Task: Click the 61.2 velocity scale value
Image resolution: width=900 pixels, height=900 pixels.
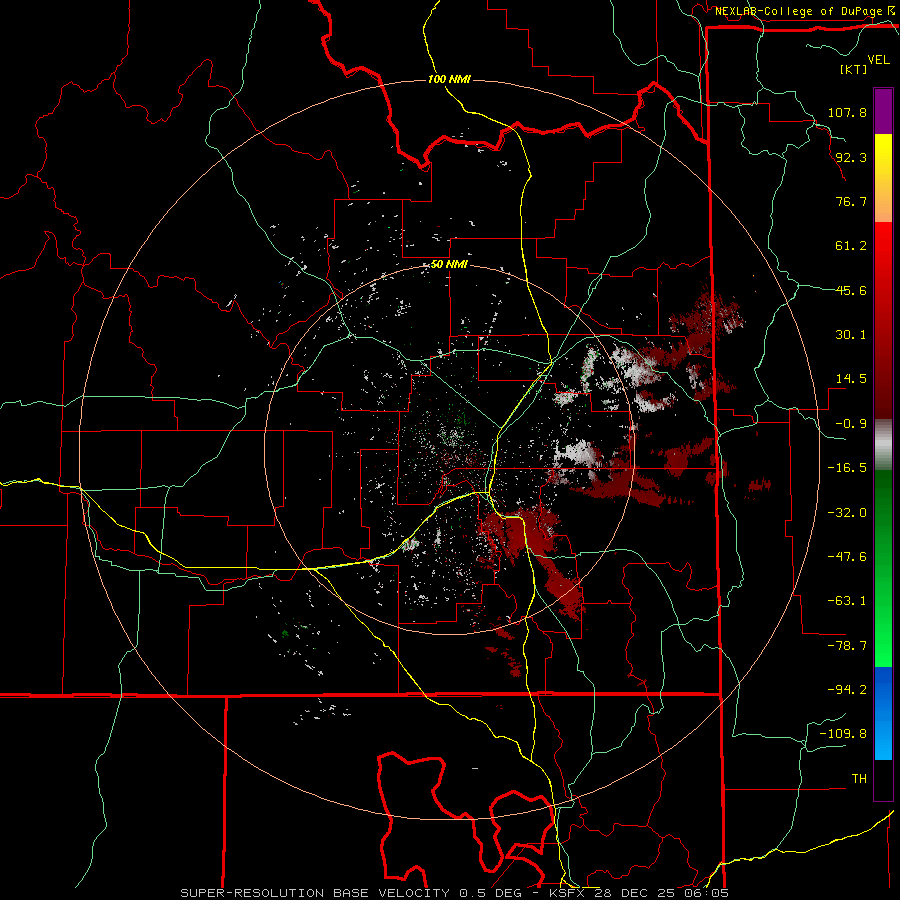Action: pyautogui.click(x=851, y=246)
